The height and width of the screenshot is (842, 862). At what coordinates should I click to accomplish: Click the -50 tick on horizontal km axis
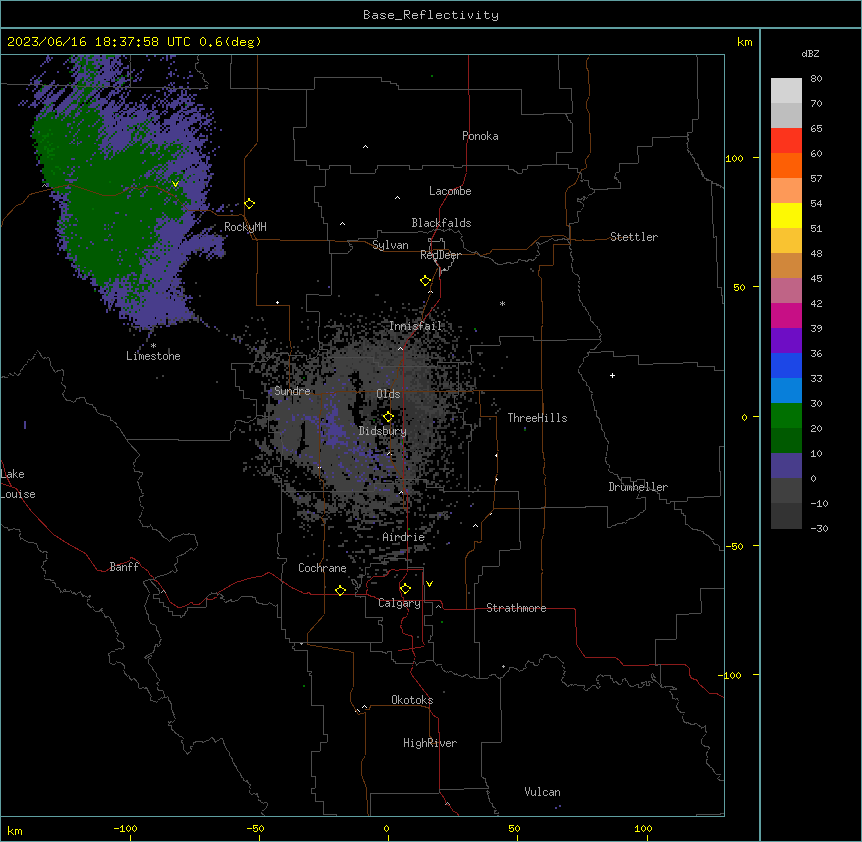256,829
